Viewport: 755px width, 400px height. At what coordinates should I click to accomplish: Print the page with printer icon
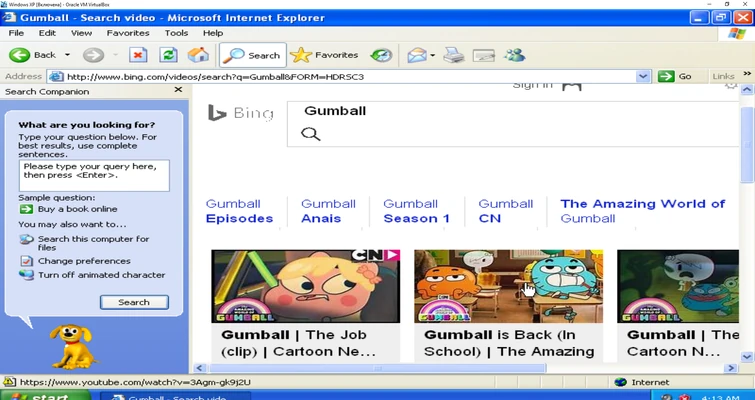coord(454,55)
